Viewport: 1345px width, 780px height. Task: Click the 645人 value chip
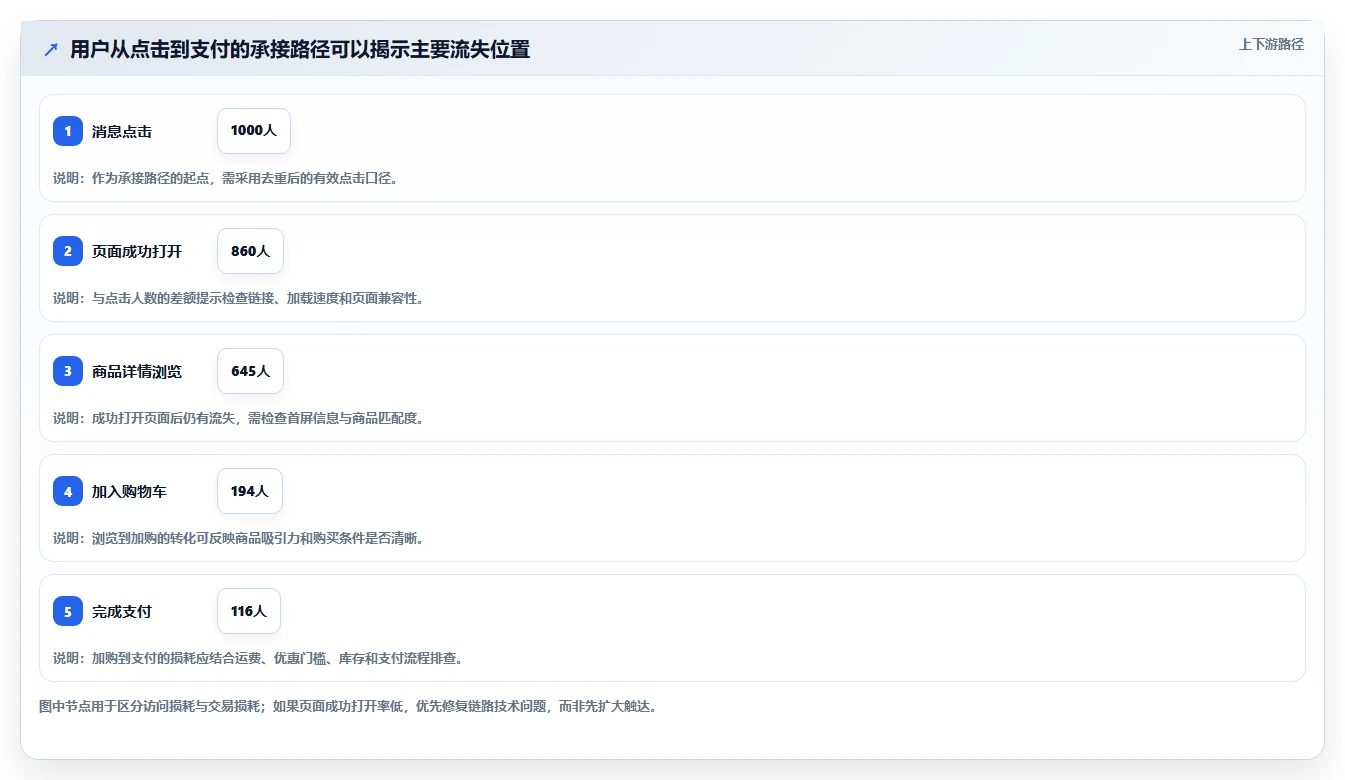[250, 371]
